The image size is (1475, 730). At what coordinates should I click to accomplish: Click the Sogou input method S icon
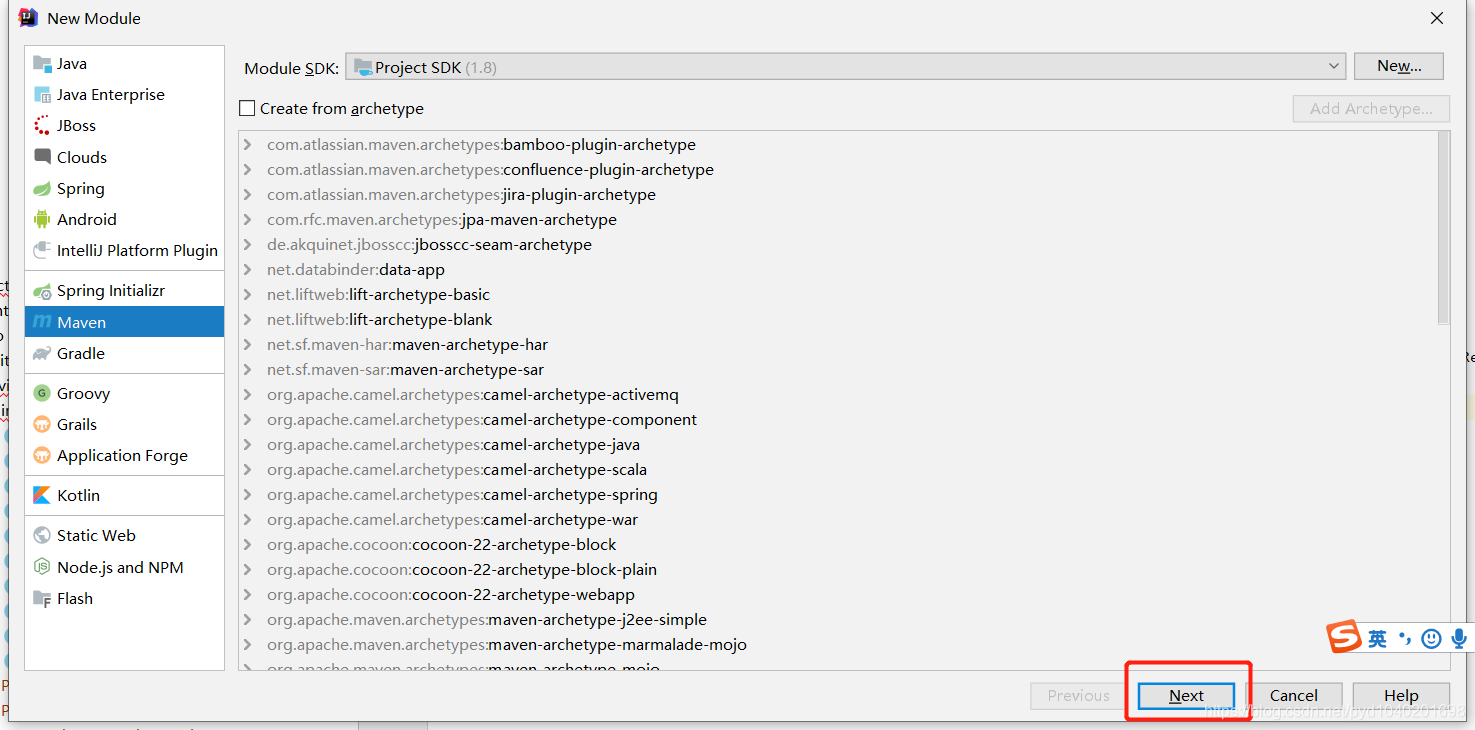[x=1345, y=637]
